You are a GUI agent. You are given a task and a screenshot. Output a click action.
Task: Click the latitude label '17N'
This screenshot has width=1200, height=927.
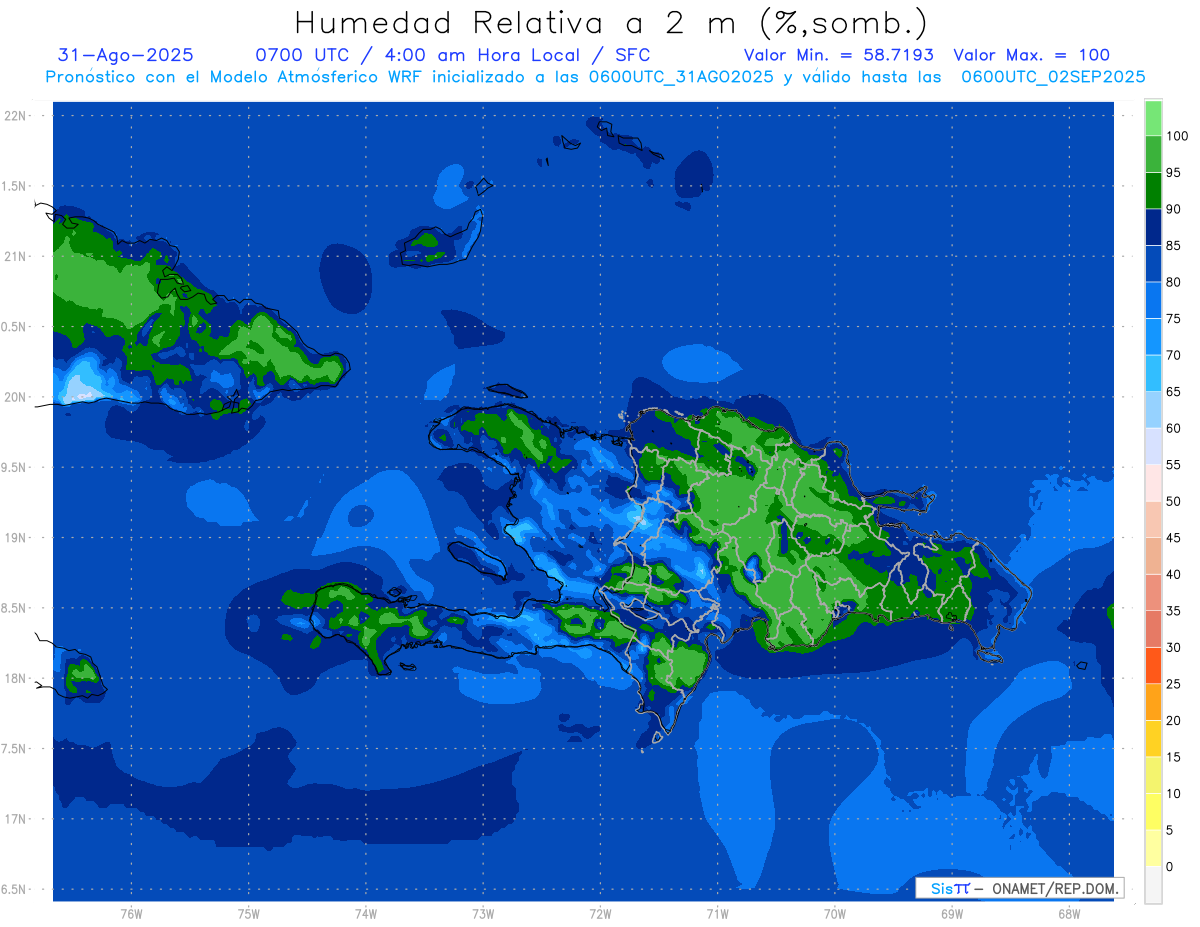pos(15,820)
